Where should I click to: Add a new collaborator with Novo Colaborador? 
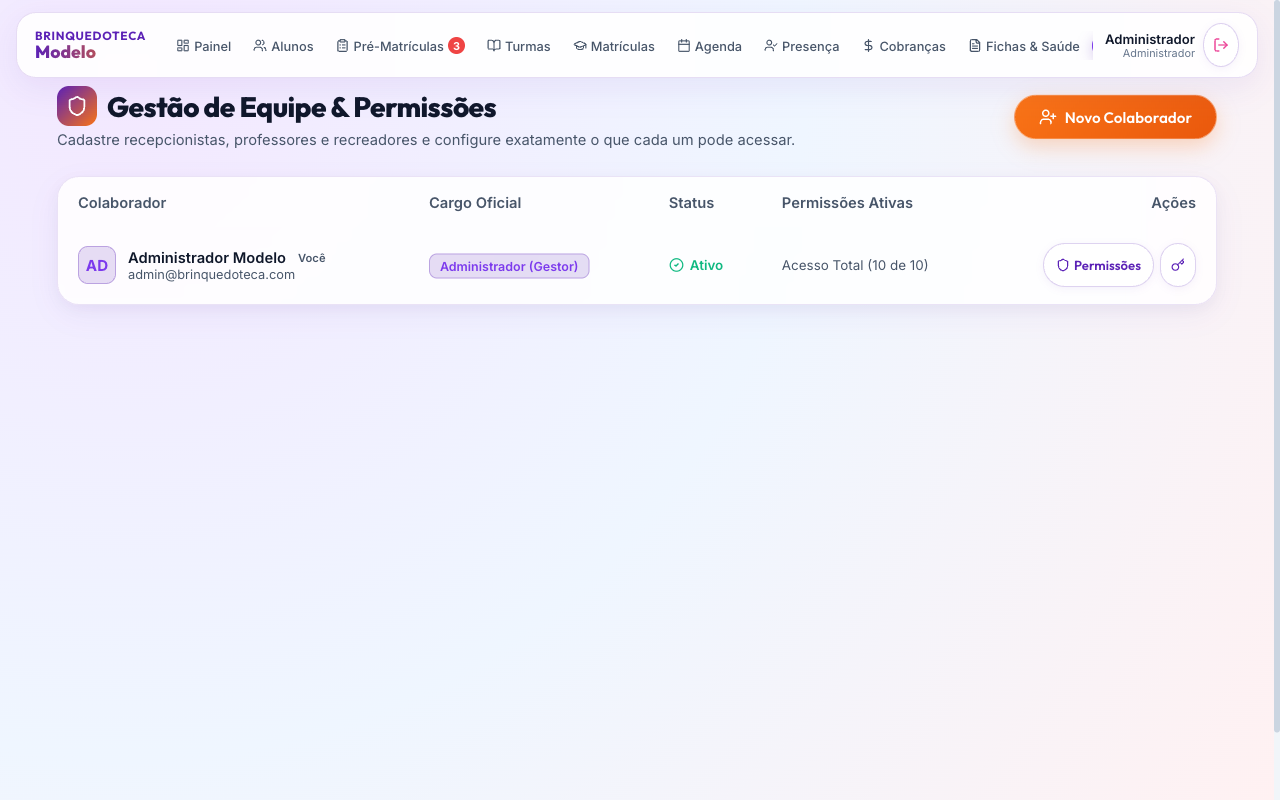(1115, 117)
